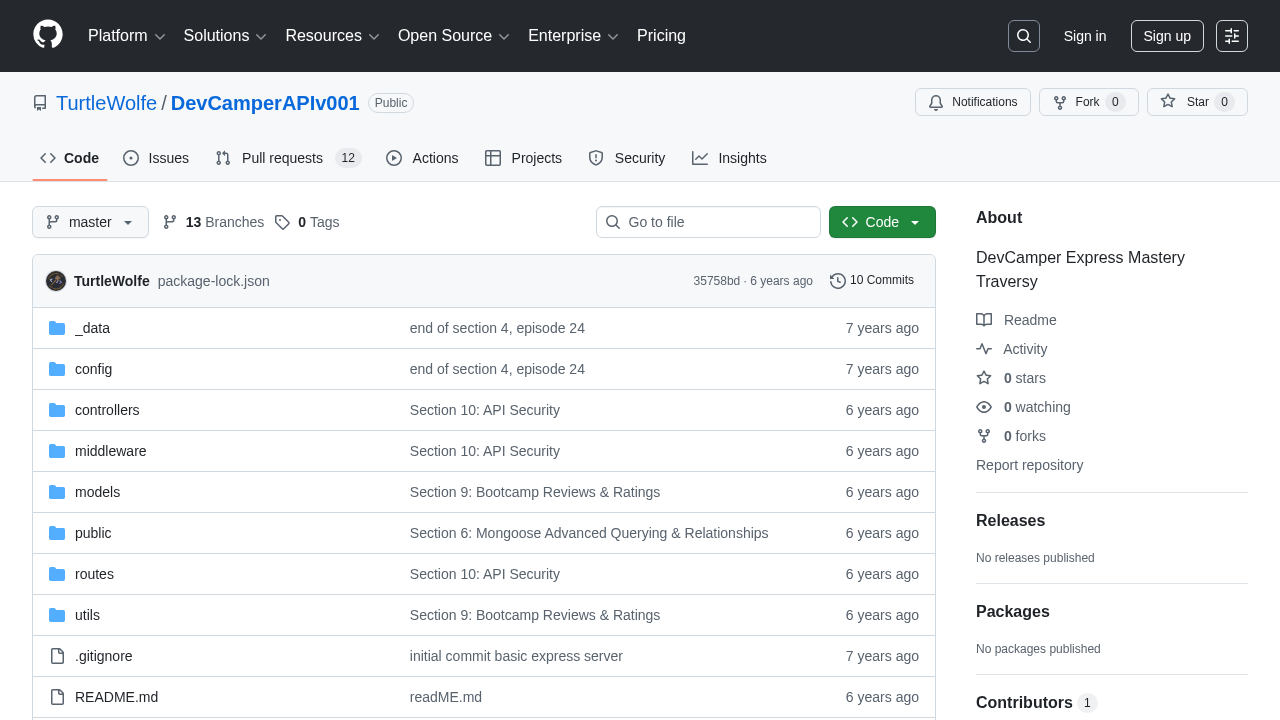
Task: Click the GitHub octocat home logo
Action: (x=47, y=36)
